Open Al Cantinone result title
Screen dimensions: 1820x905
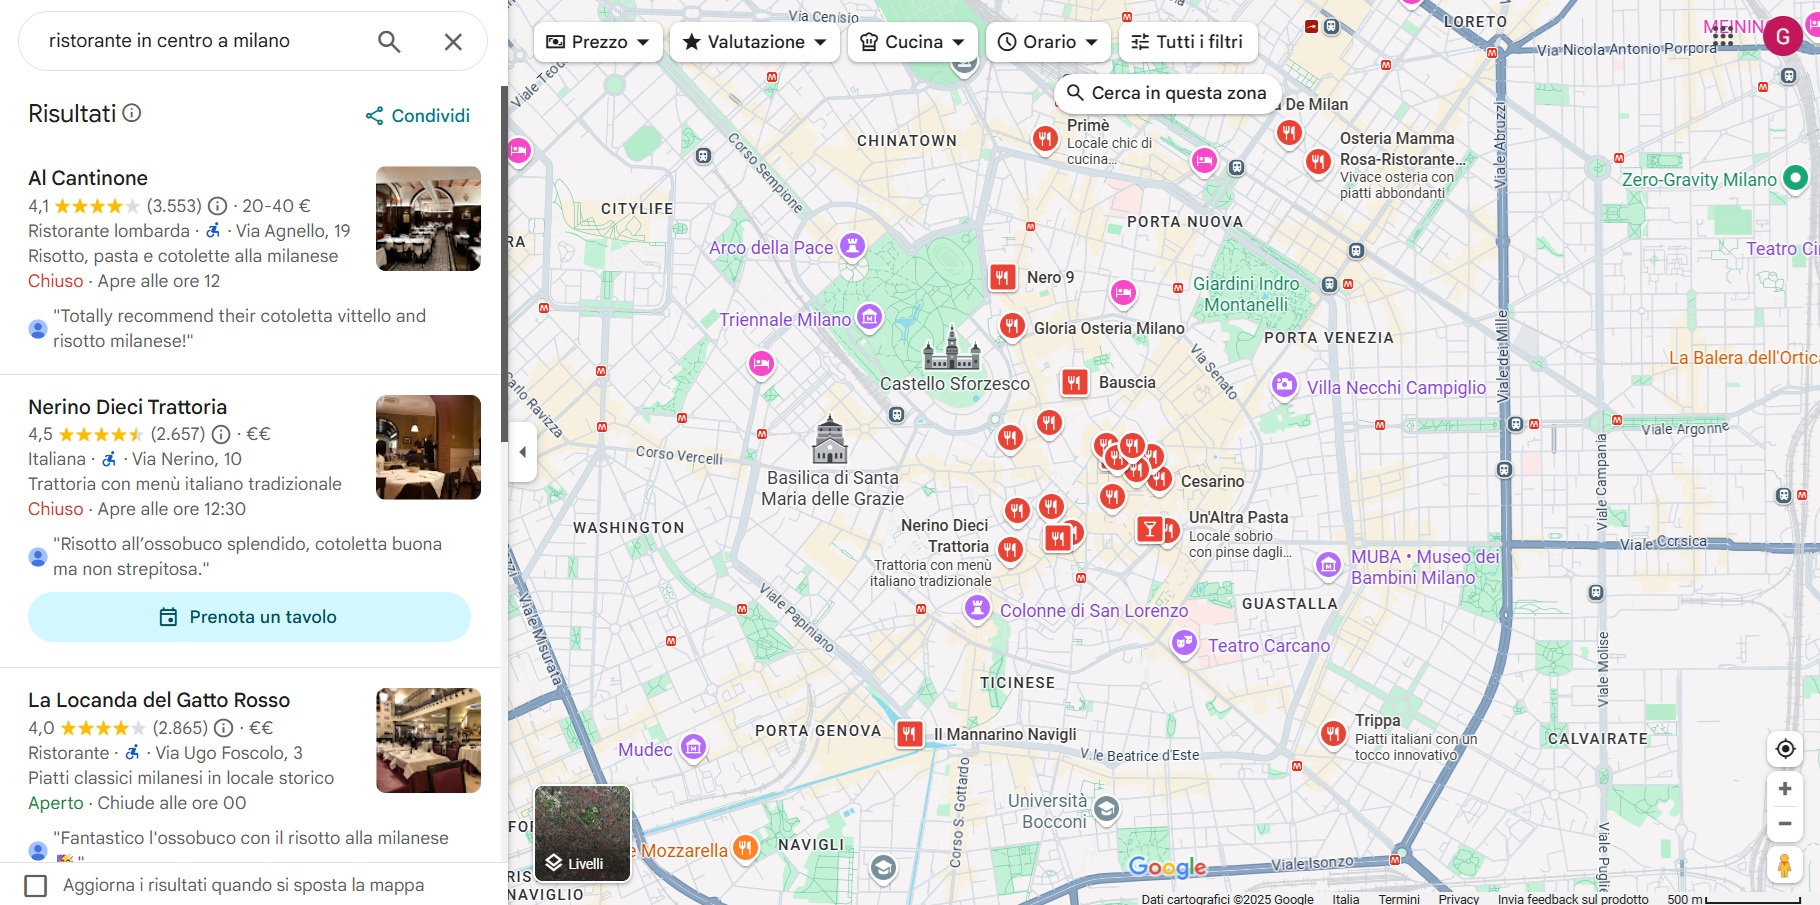[88, 178]
